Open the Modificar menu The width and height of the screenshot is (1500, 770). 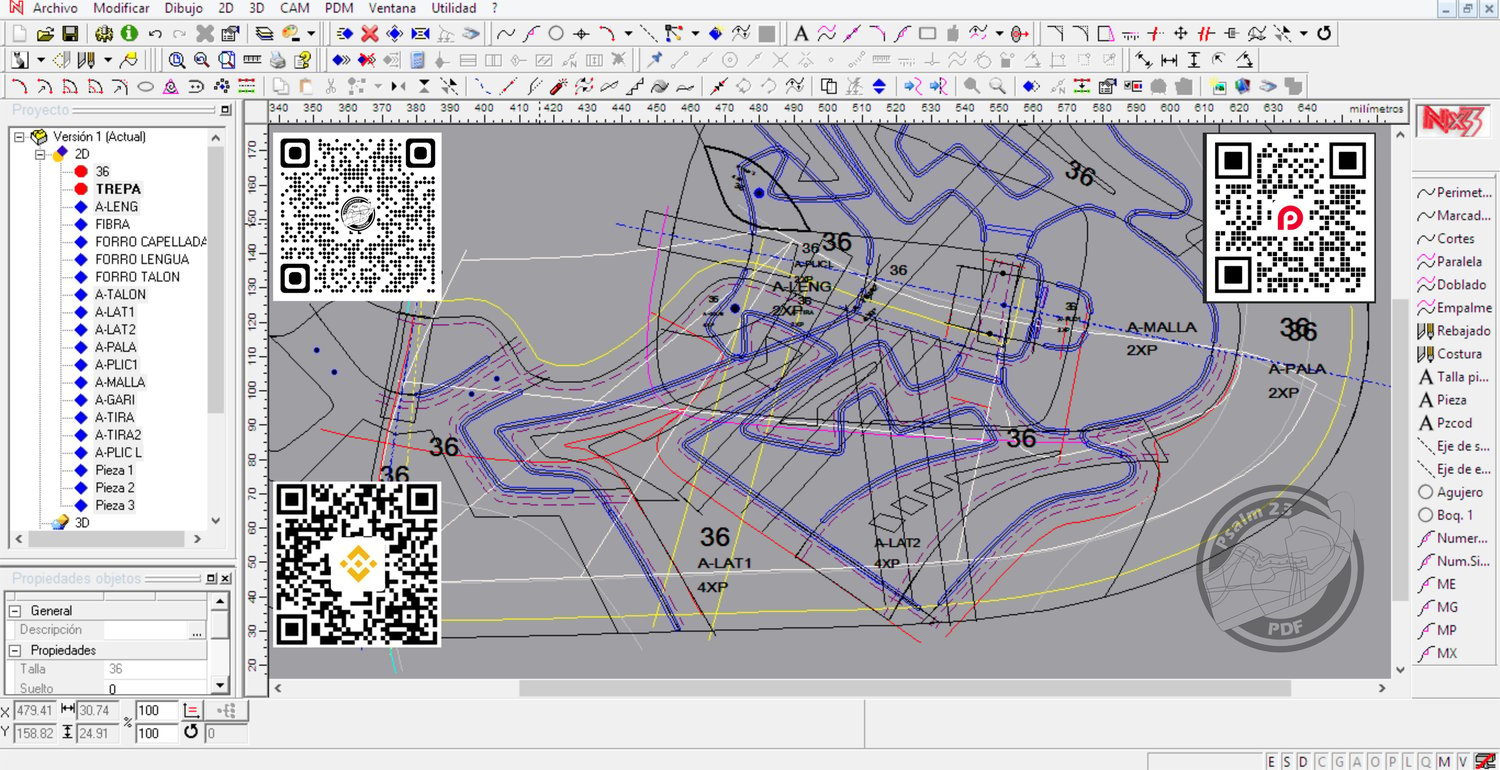tap(121, 8)
